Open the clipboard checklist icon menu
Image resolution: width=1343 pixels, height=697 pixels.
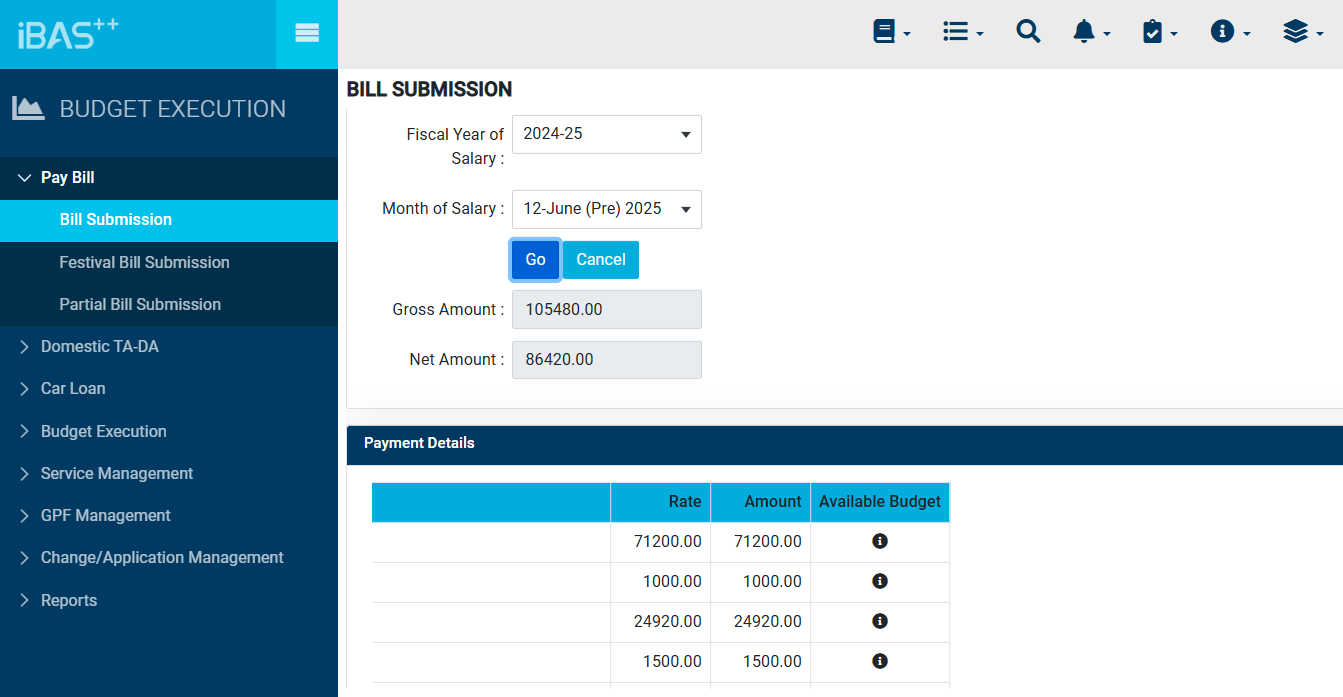(x=1159, y=33)
